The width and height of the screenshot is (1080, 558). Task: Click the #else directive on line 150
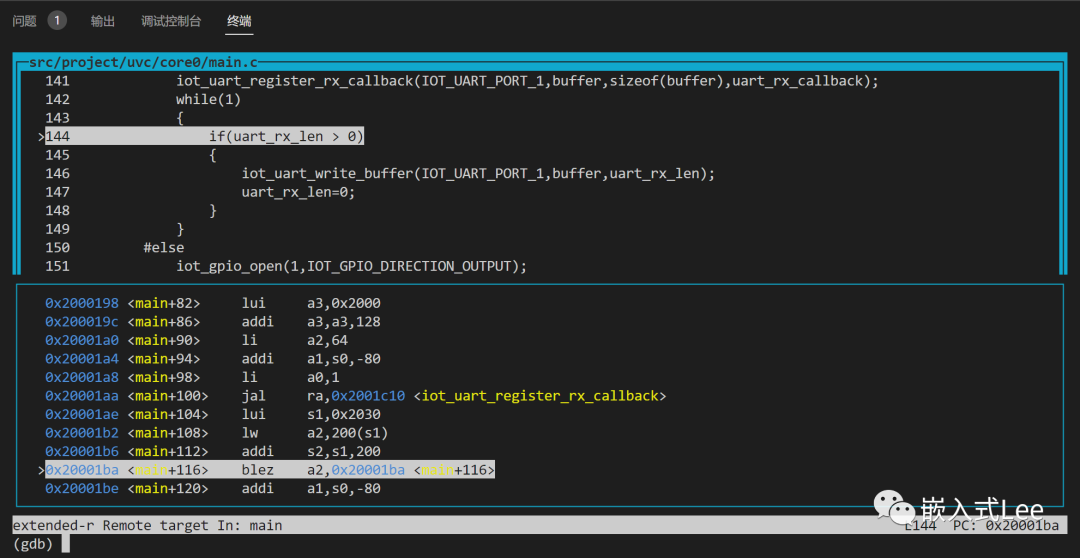(164, 248)
